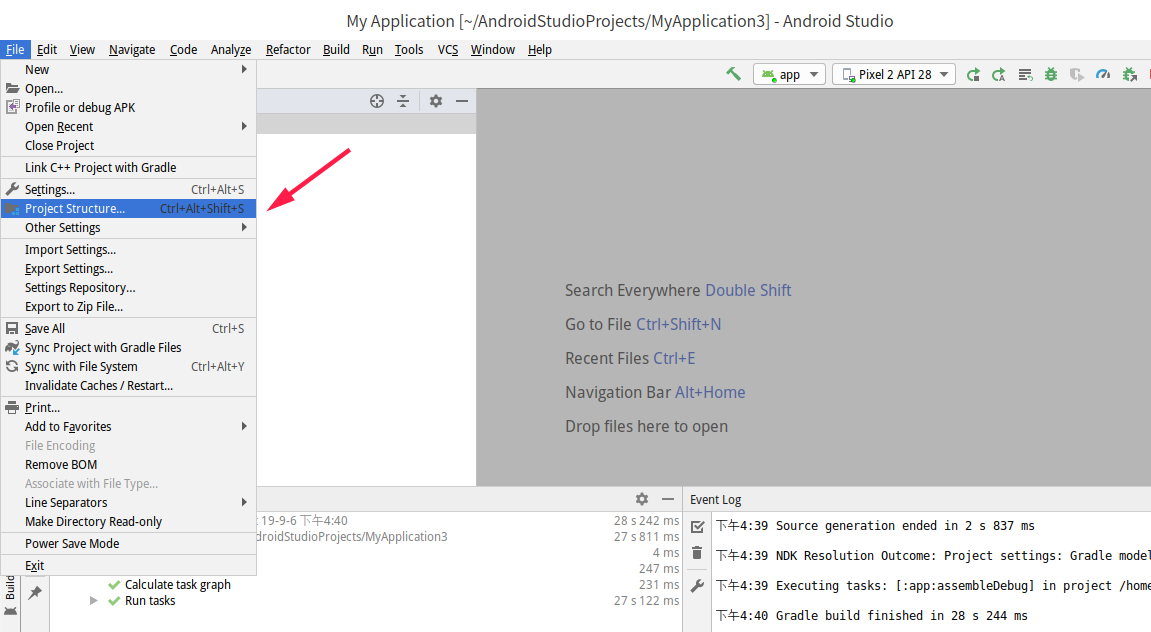The height and width of the screenshot is (632, 1151).
Task: Choose Remove BOM menu item
Action: tap(128, 465)
